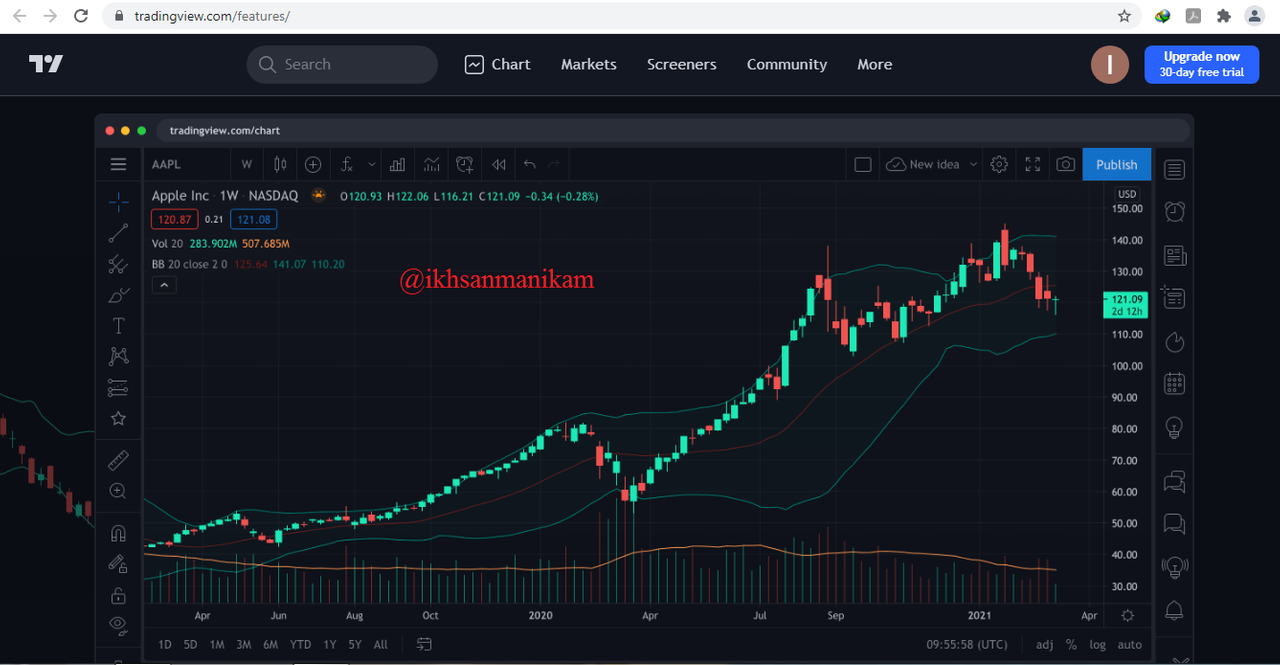Image resolution: width=1280 pixels, height=665 pixels.
Task: Select the 1D time range
Action: tap(165, 644)
